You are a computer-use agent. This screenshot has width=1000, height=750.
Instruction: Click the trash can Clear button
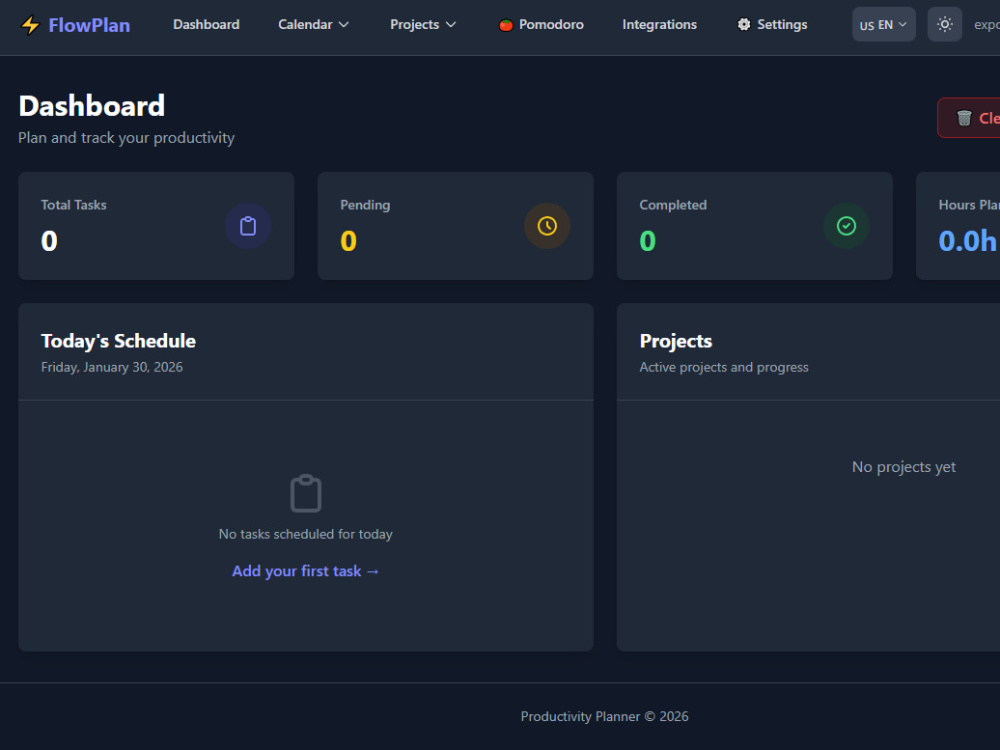(x=969, y=118)
